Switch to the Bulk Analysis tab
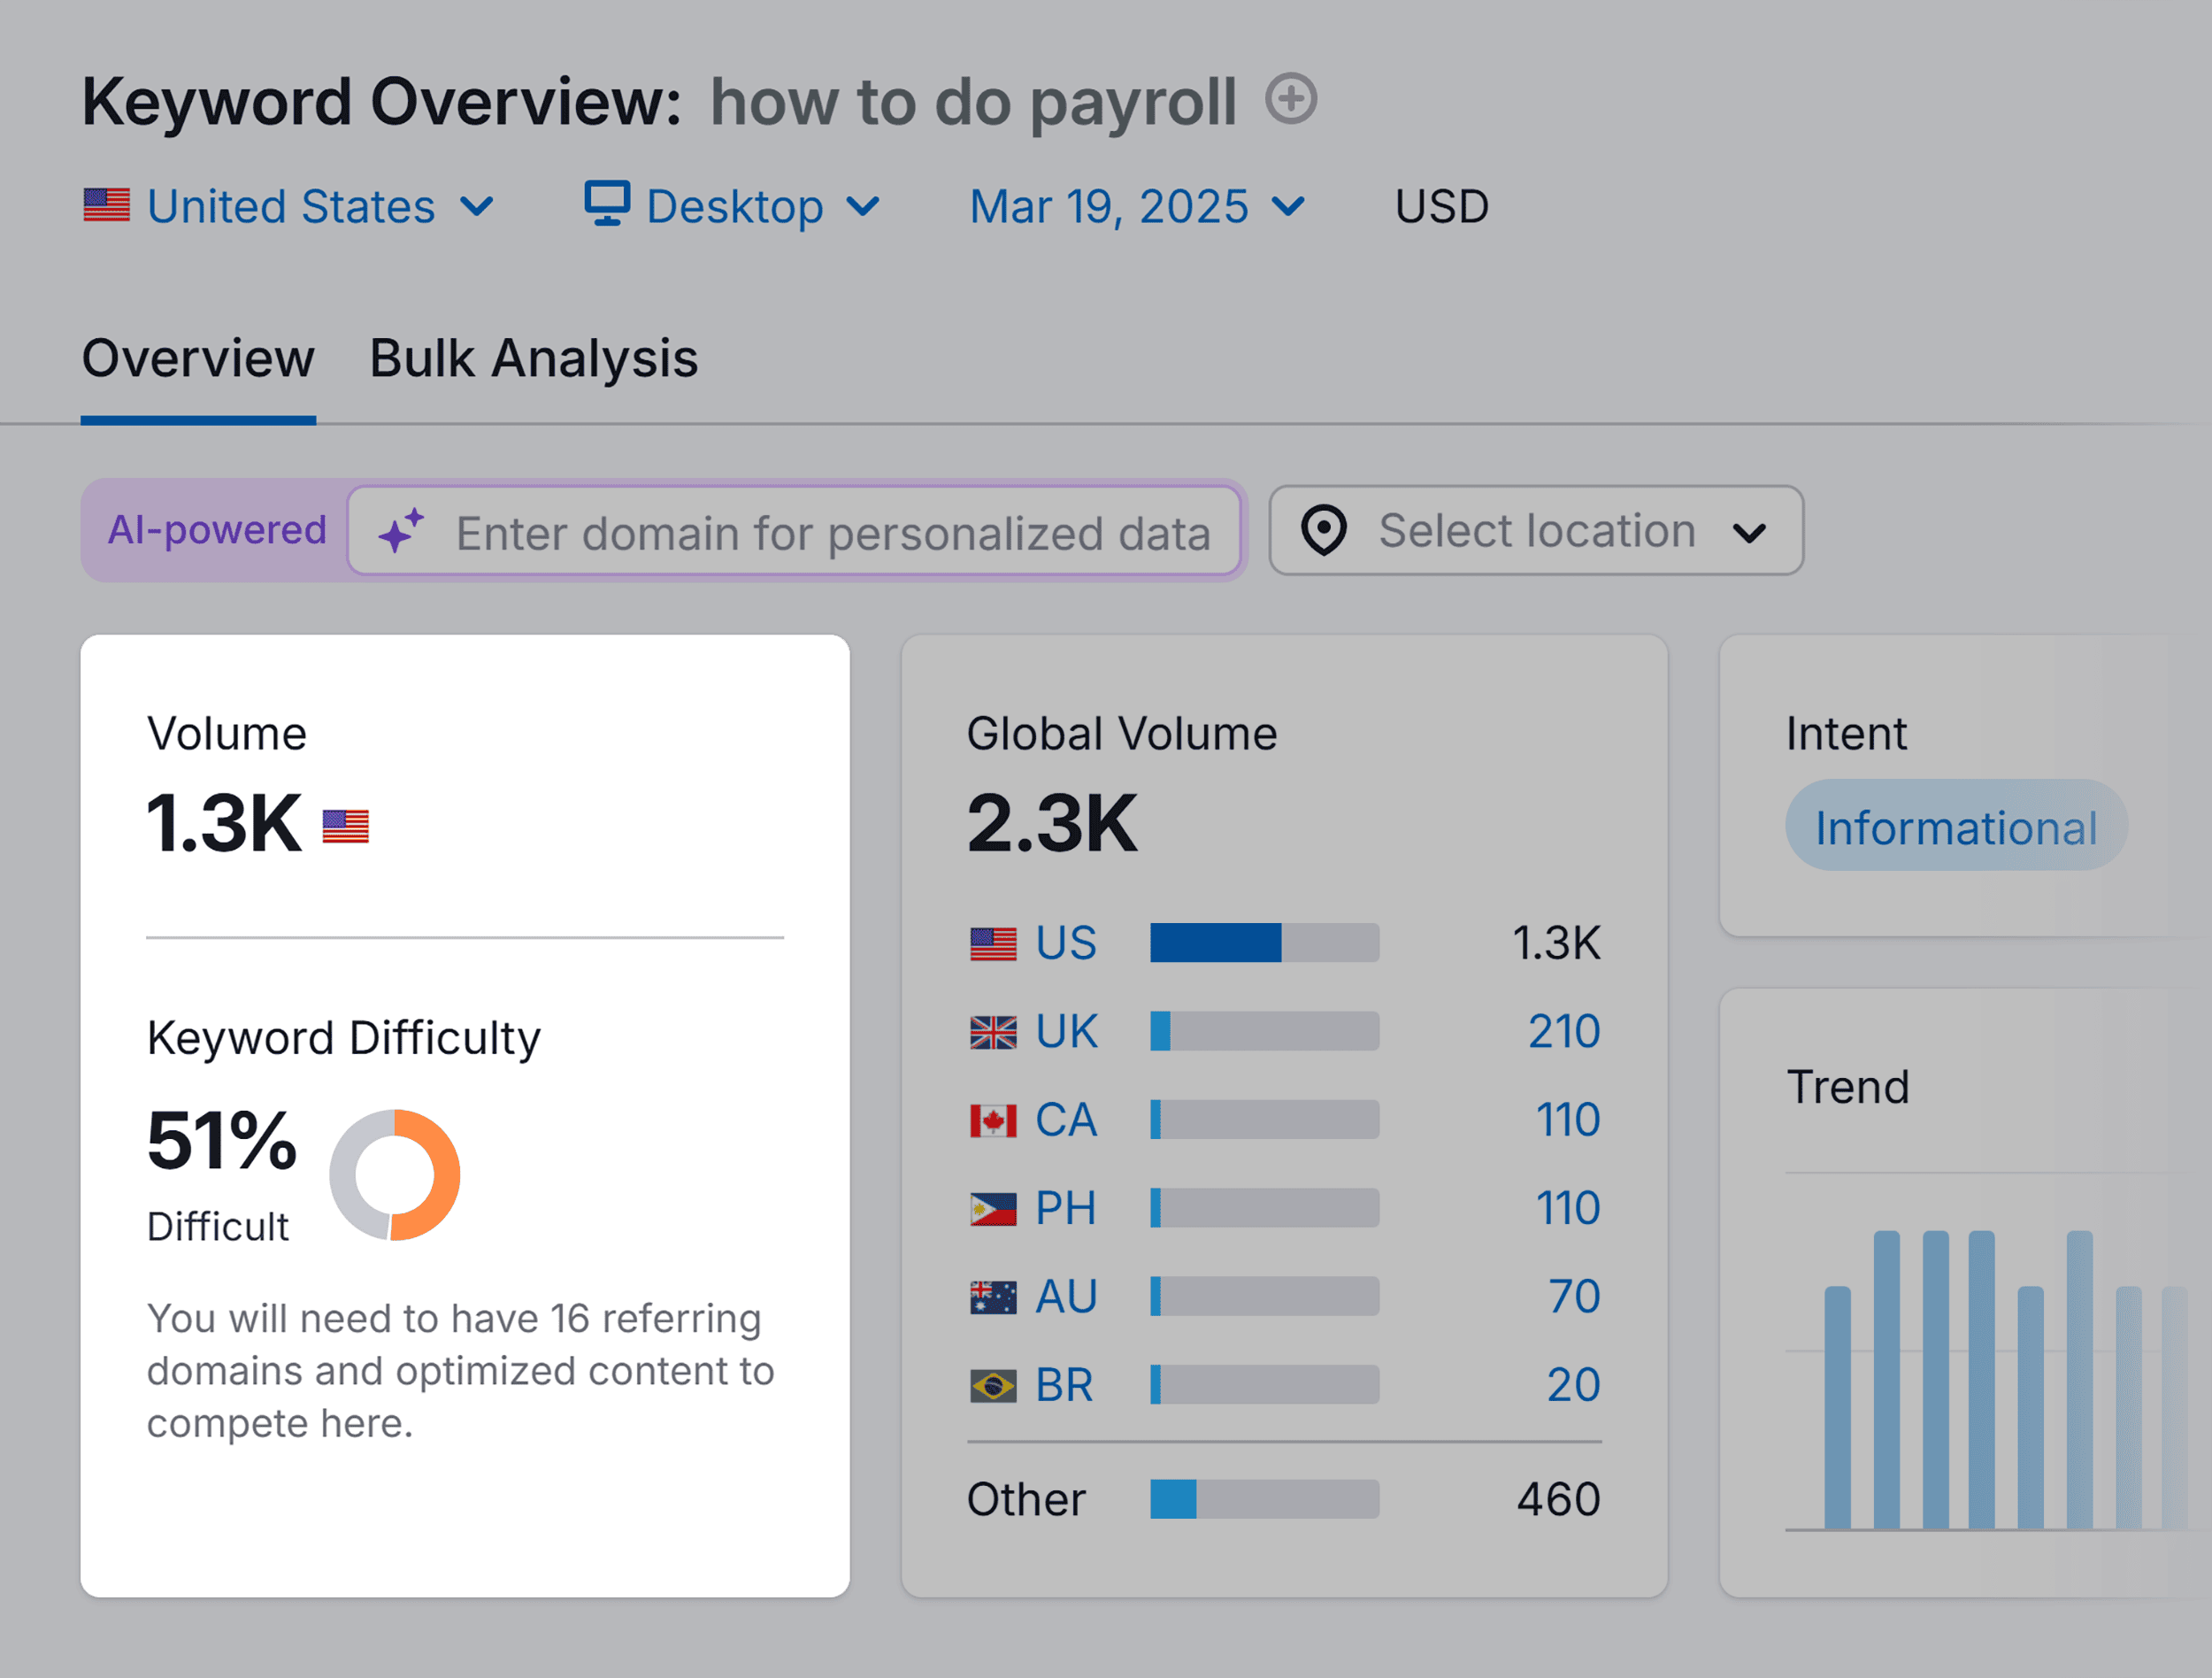 533,358
